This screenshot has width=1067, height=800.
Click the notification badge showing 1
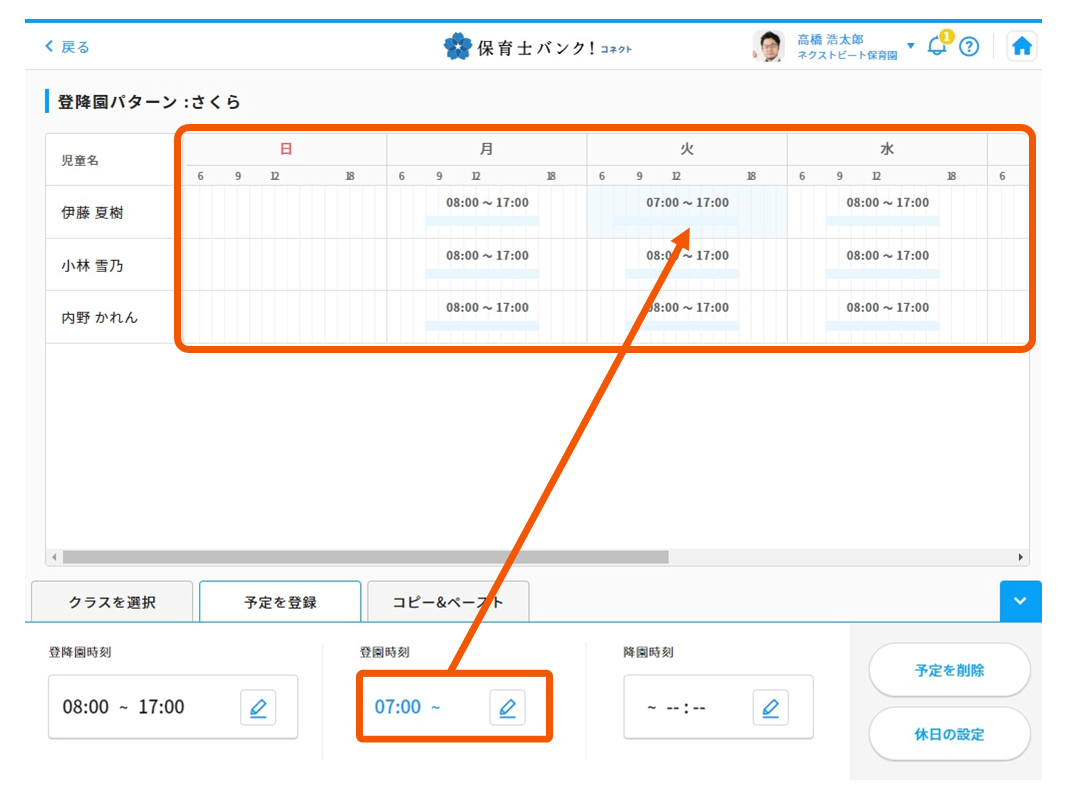click(945, 37)
